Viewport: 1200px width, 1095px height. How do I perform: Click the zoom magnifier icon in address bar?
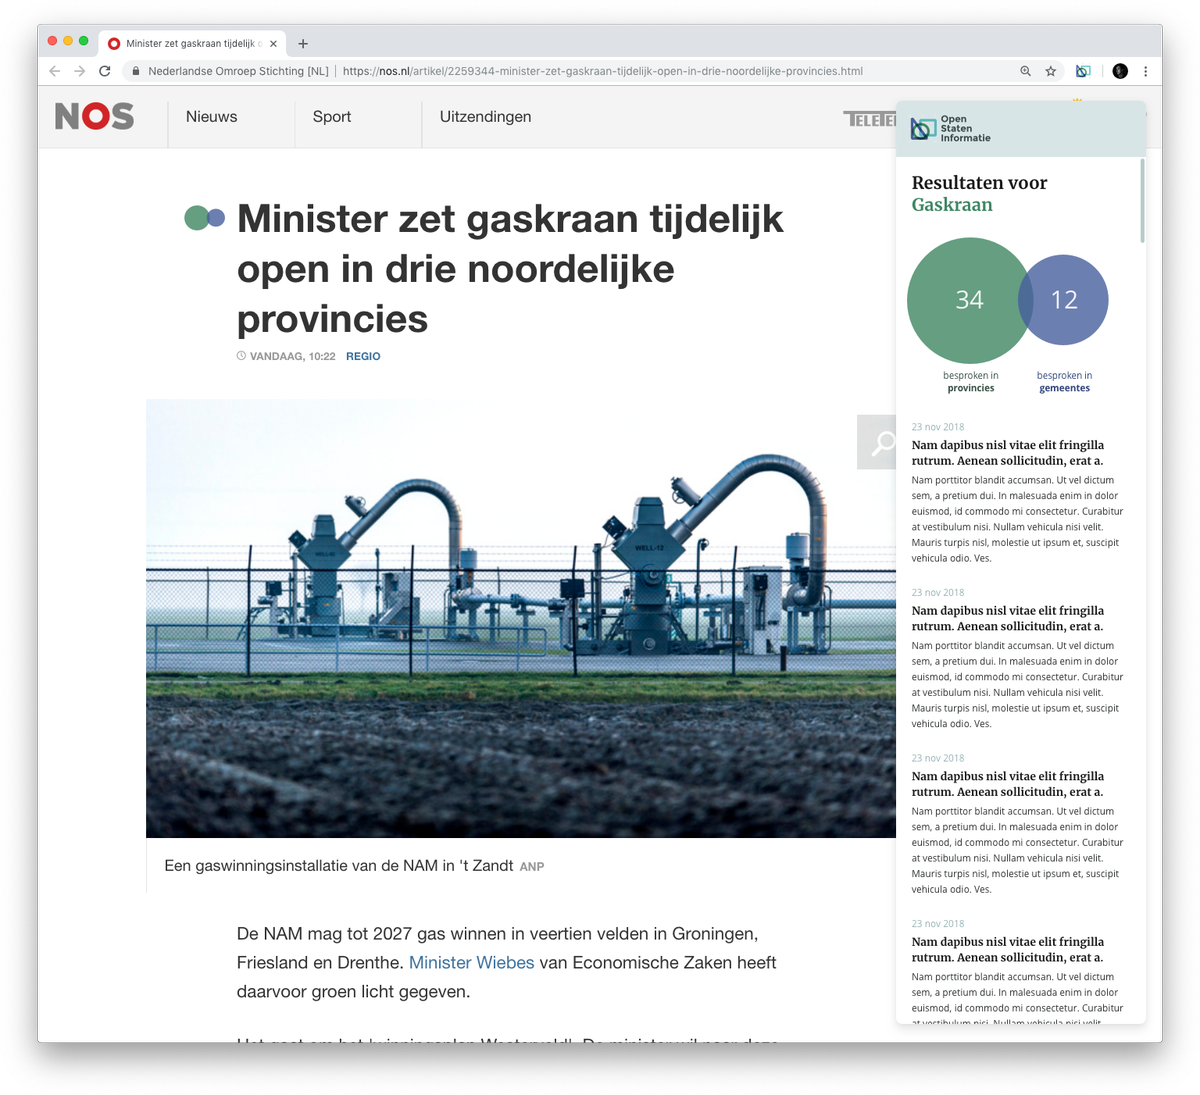[1025, 71]
